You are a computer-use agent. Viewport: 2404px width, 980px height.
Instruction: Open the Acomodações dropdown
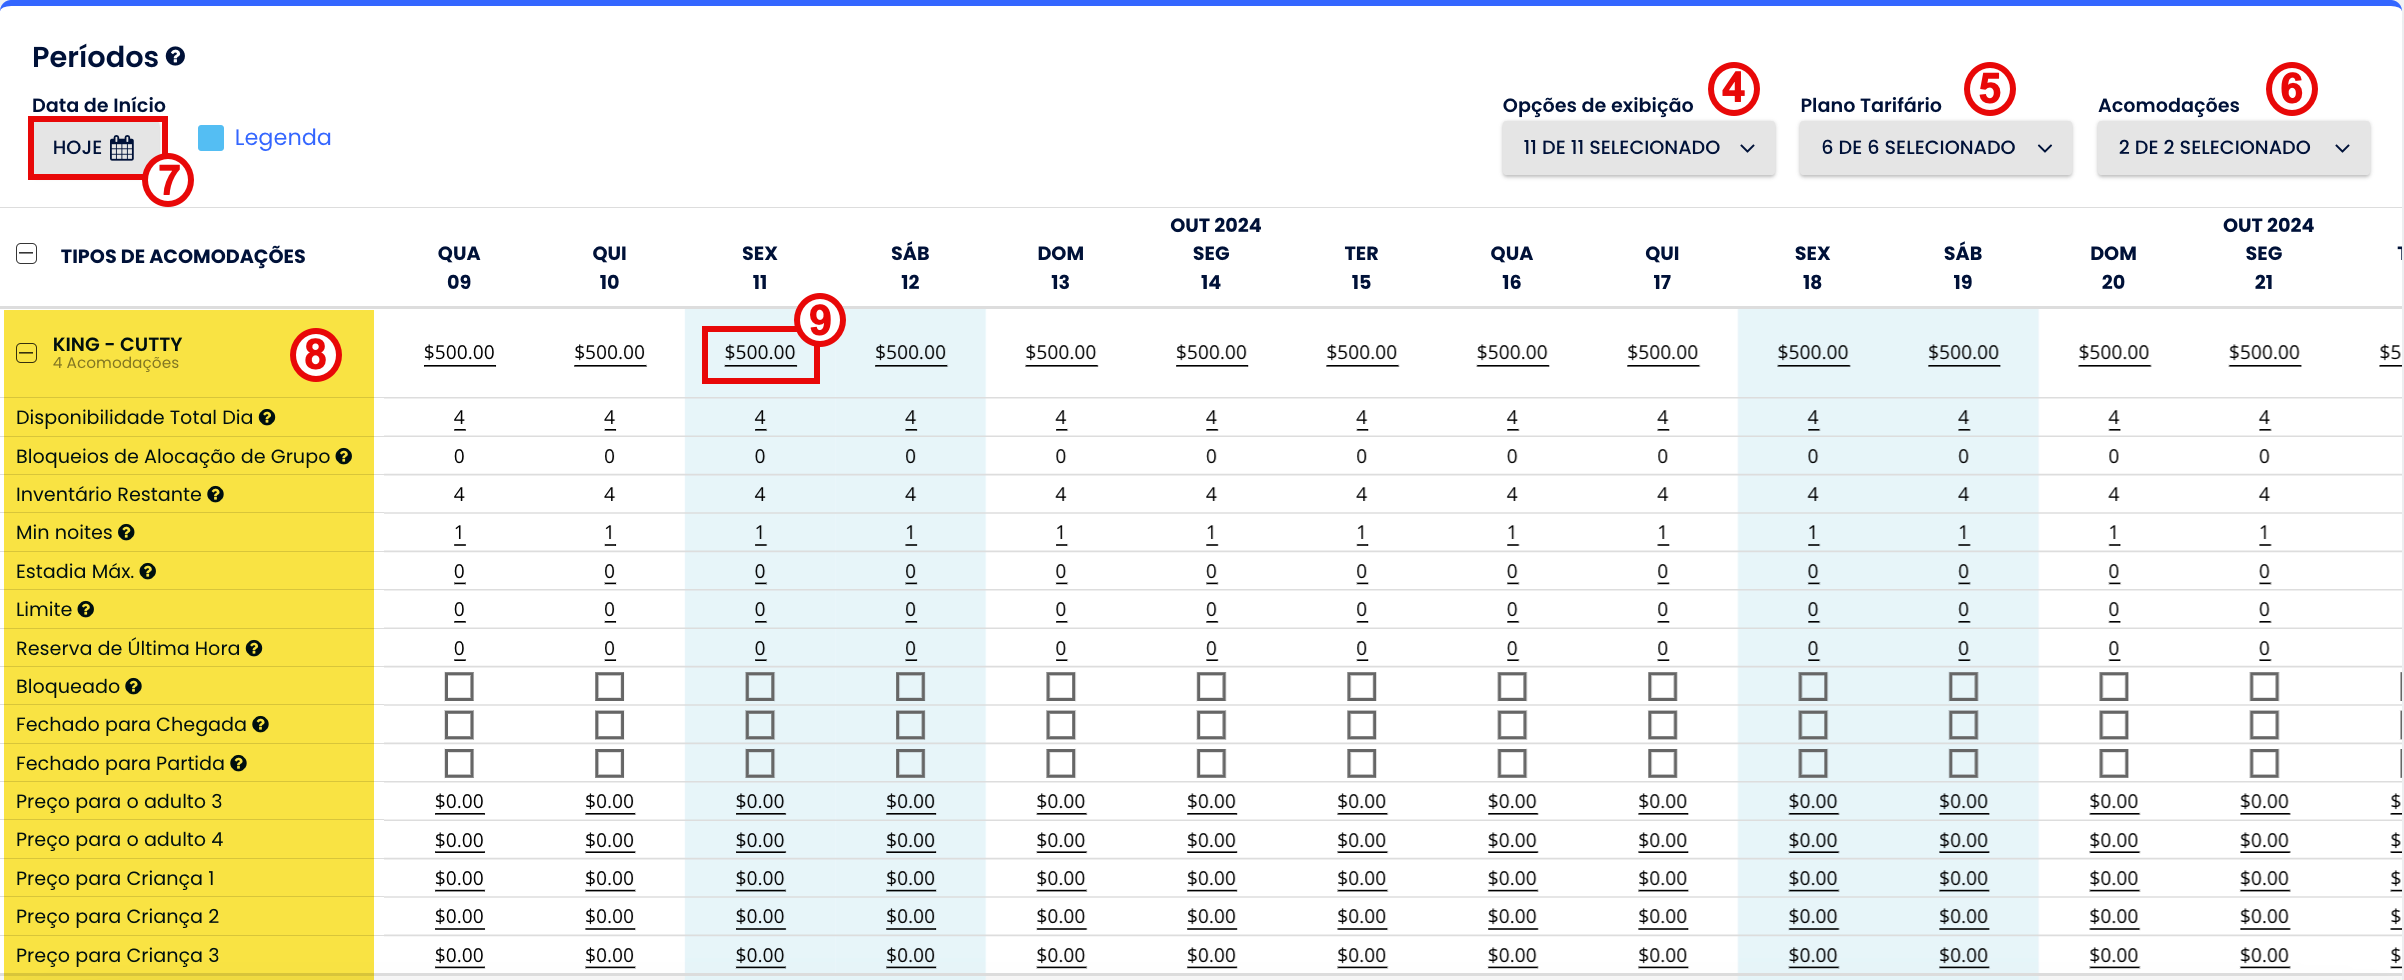pos(2233,148)
